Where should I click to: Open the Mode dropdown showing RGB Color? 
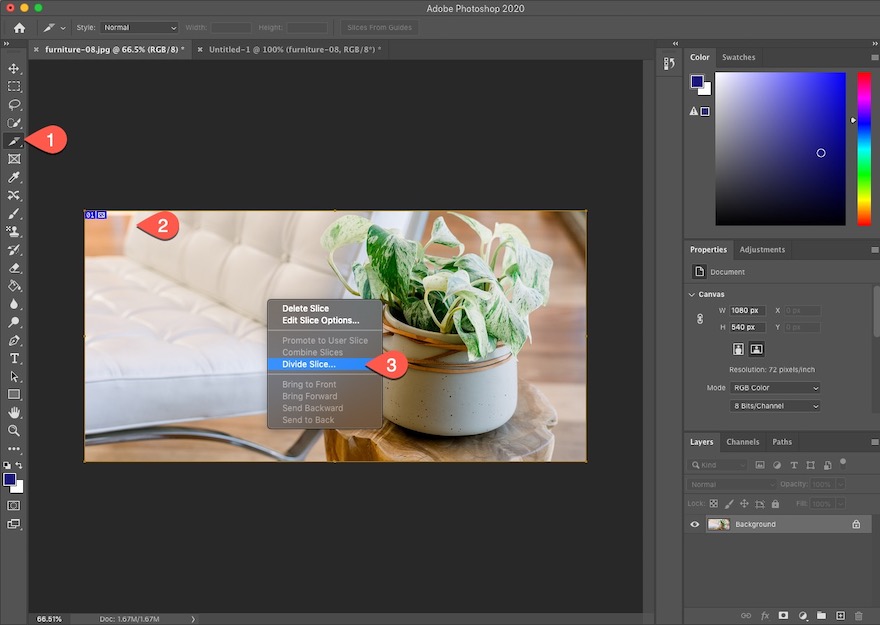pyautogui.click(x=775, y=388)
